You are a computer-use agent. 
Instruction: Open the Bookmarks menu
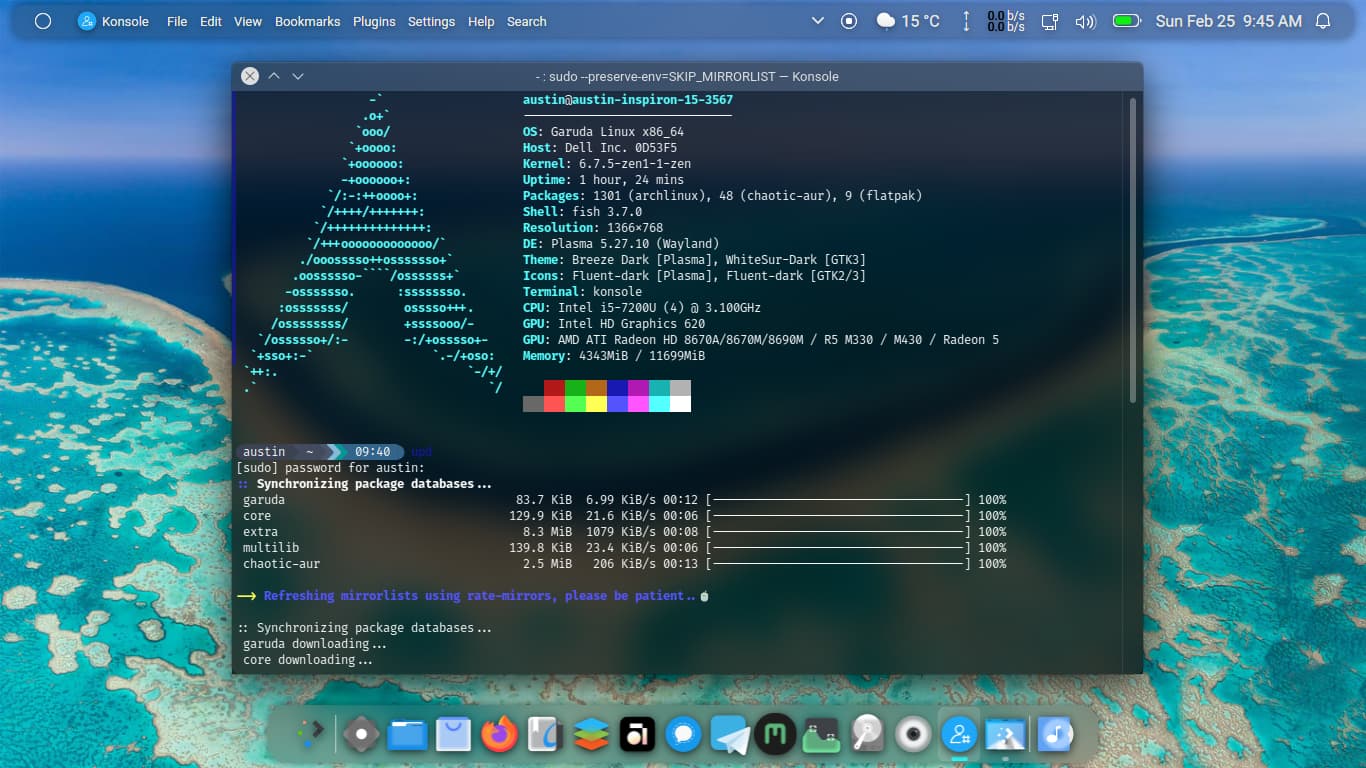(307, 21)
